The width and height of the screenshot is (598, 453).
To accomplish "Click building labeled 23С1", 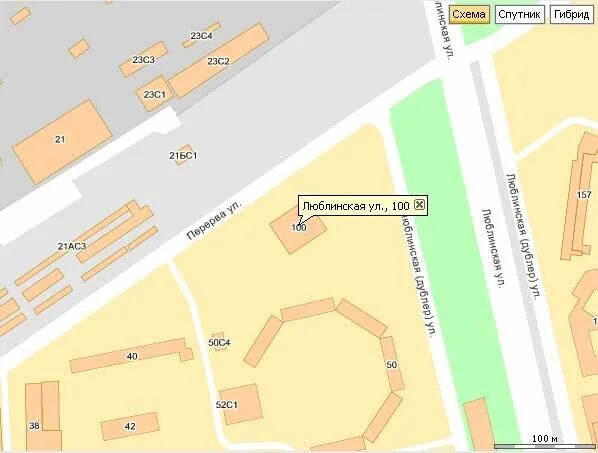I will (154, 94).
